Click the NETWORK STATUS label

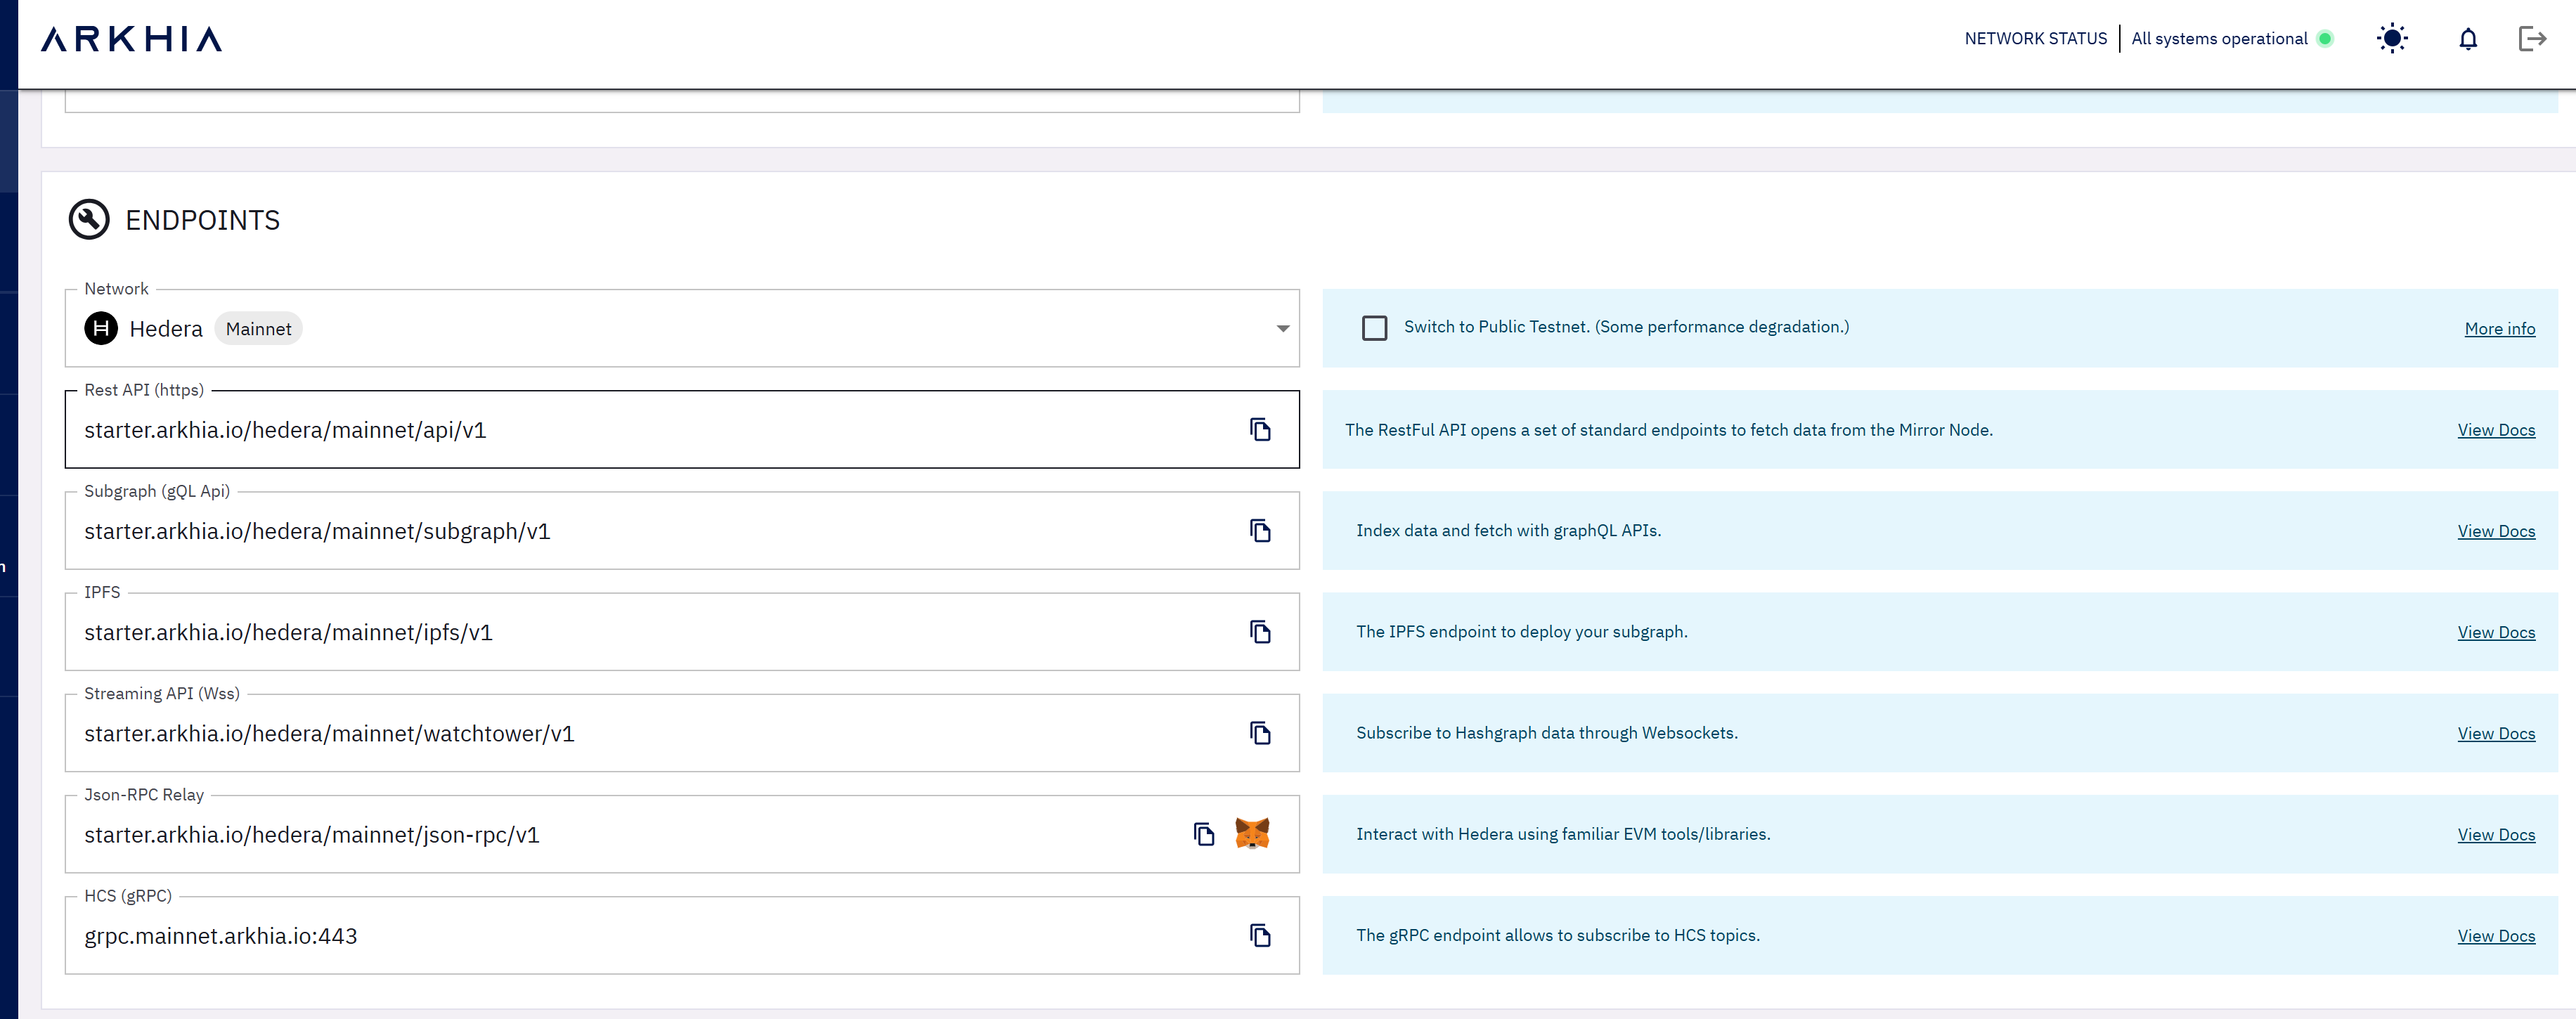pos(2035,39)
